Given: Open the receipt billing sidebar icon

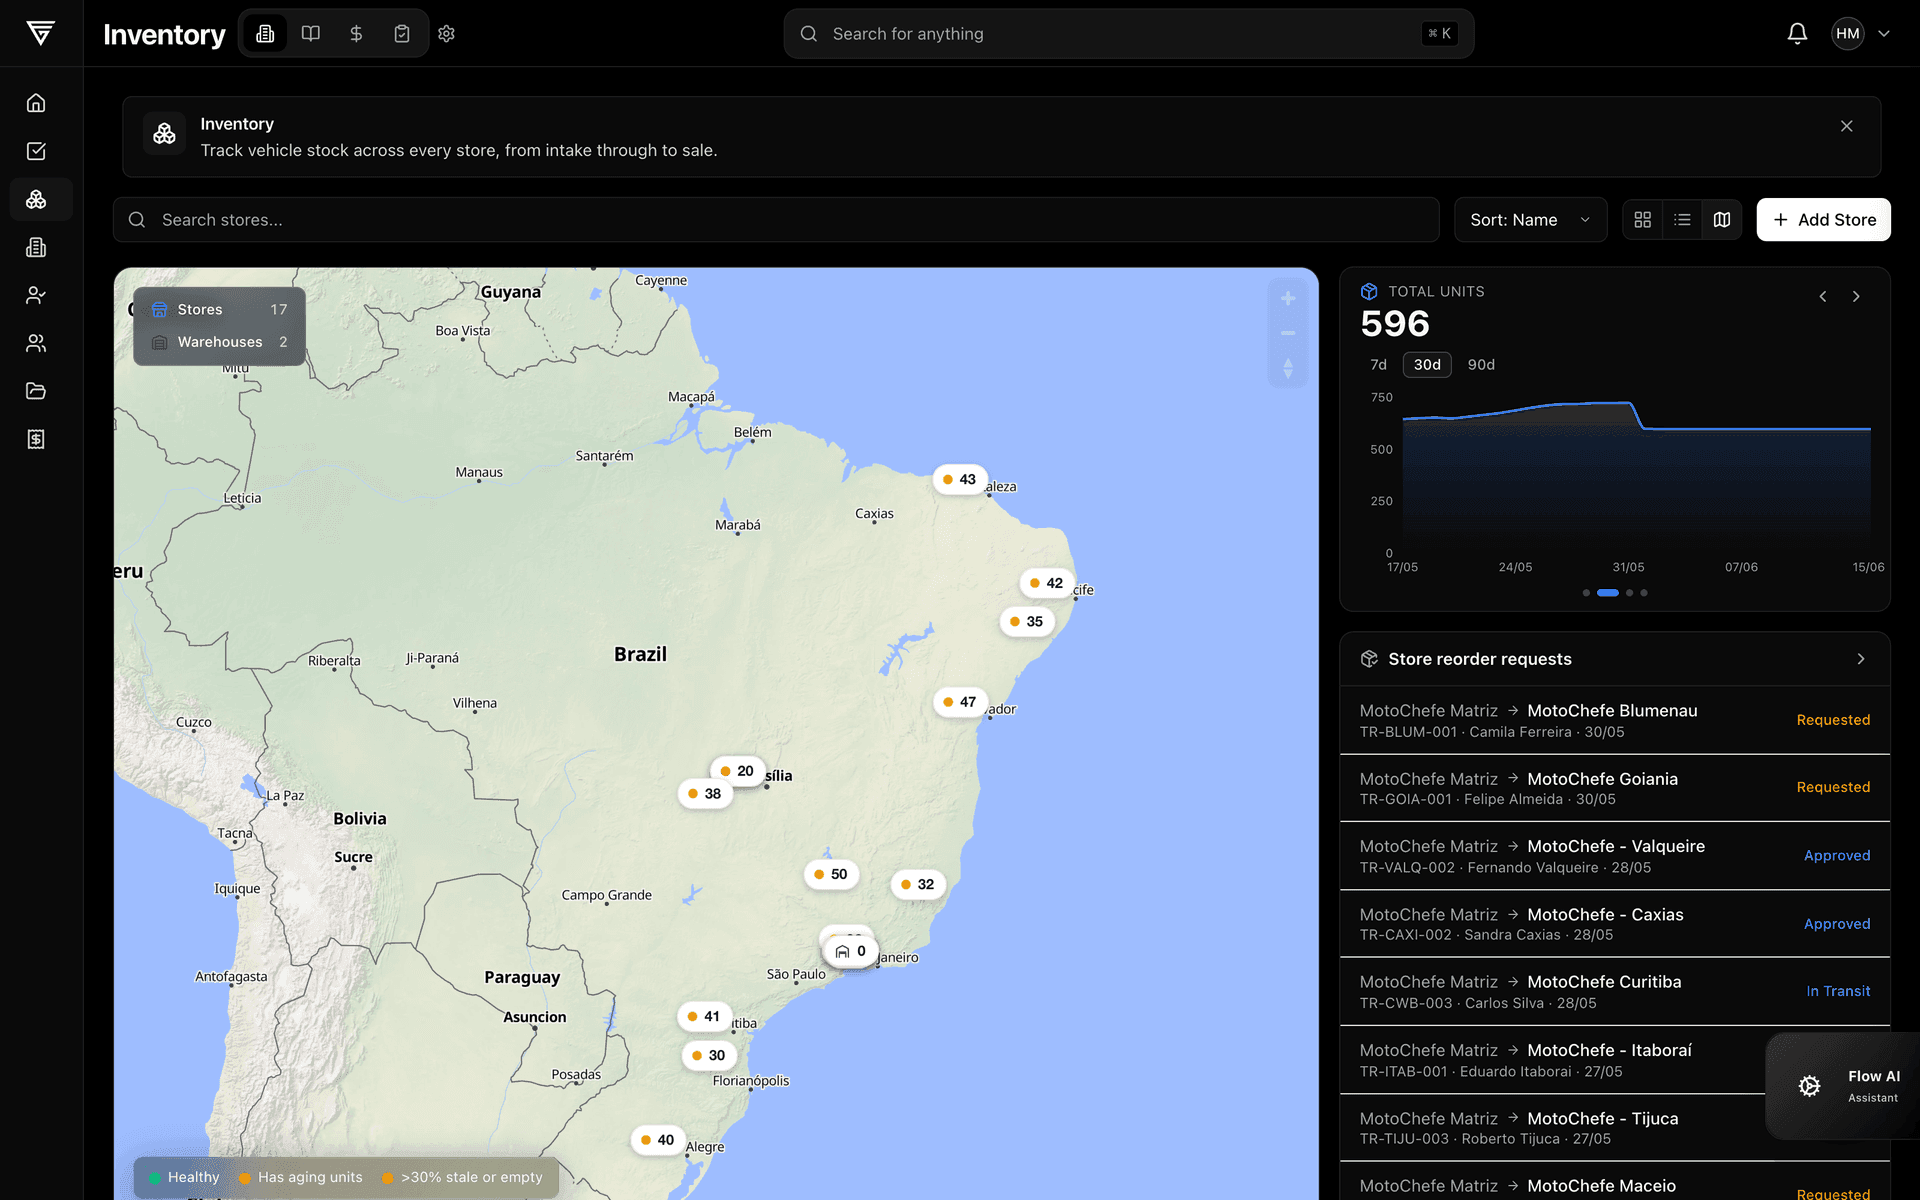Looking at the screenshot, I should coord(36,439).
